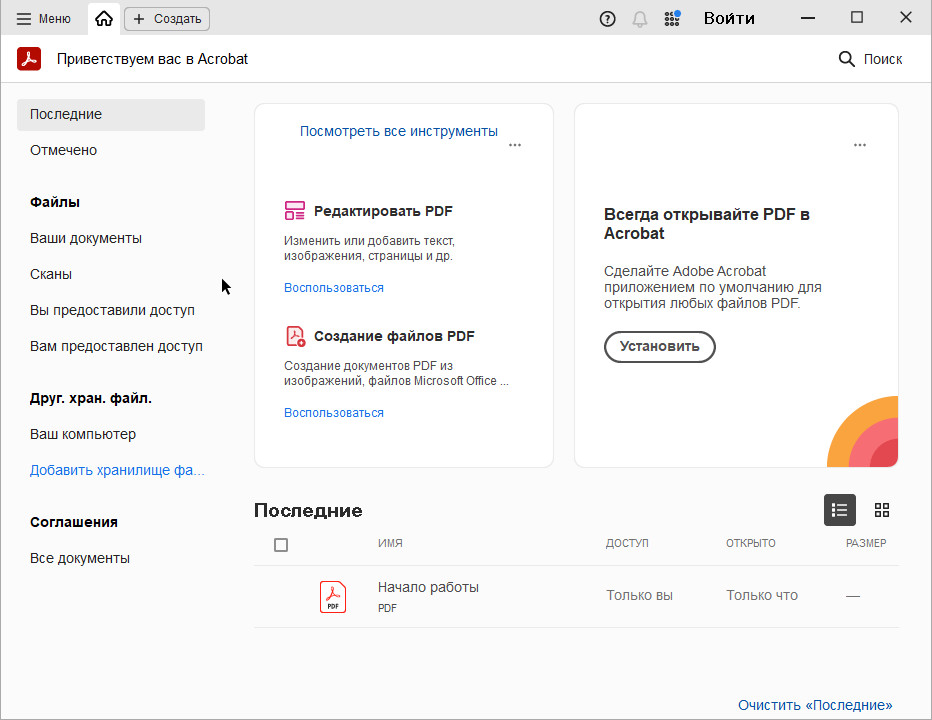Click the Создать button
Image resolution: width=932 pixels, height=720 pixels.
tap(167, 18)
